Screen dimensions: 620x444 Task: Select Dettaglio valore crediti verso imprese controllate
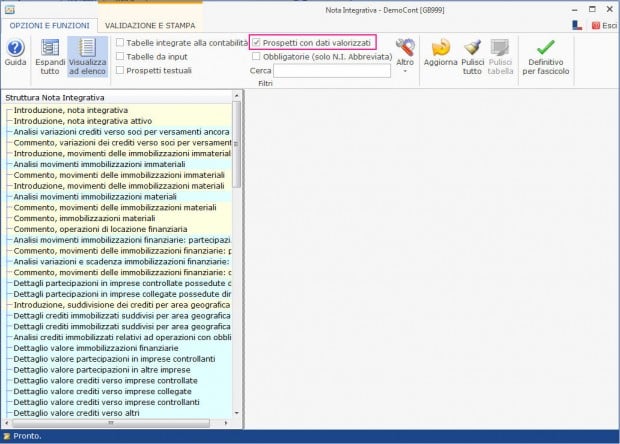coord(106,380)
